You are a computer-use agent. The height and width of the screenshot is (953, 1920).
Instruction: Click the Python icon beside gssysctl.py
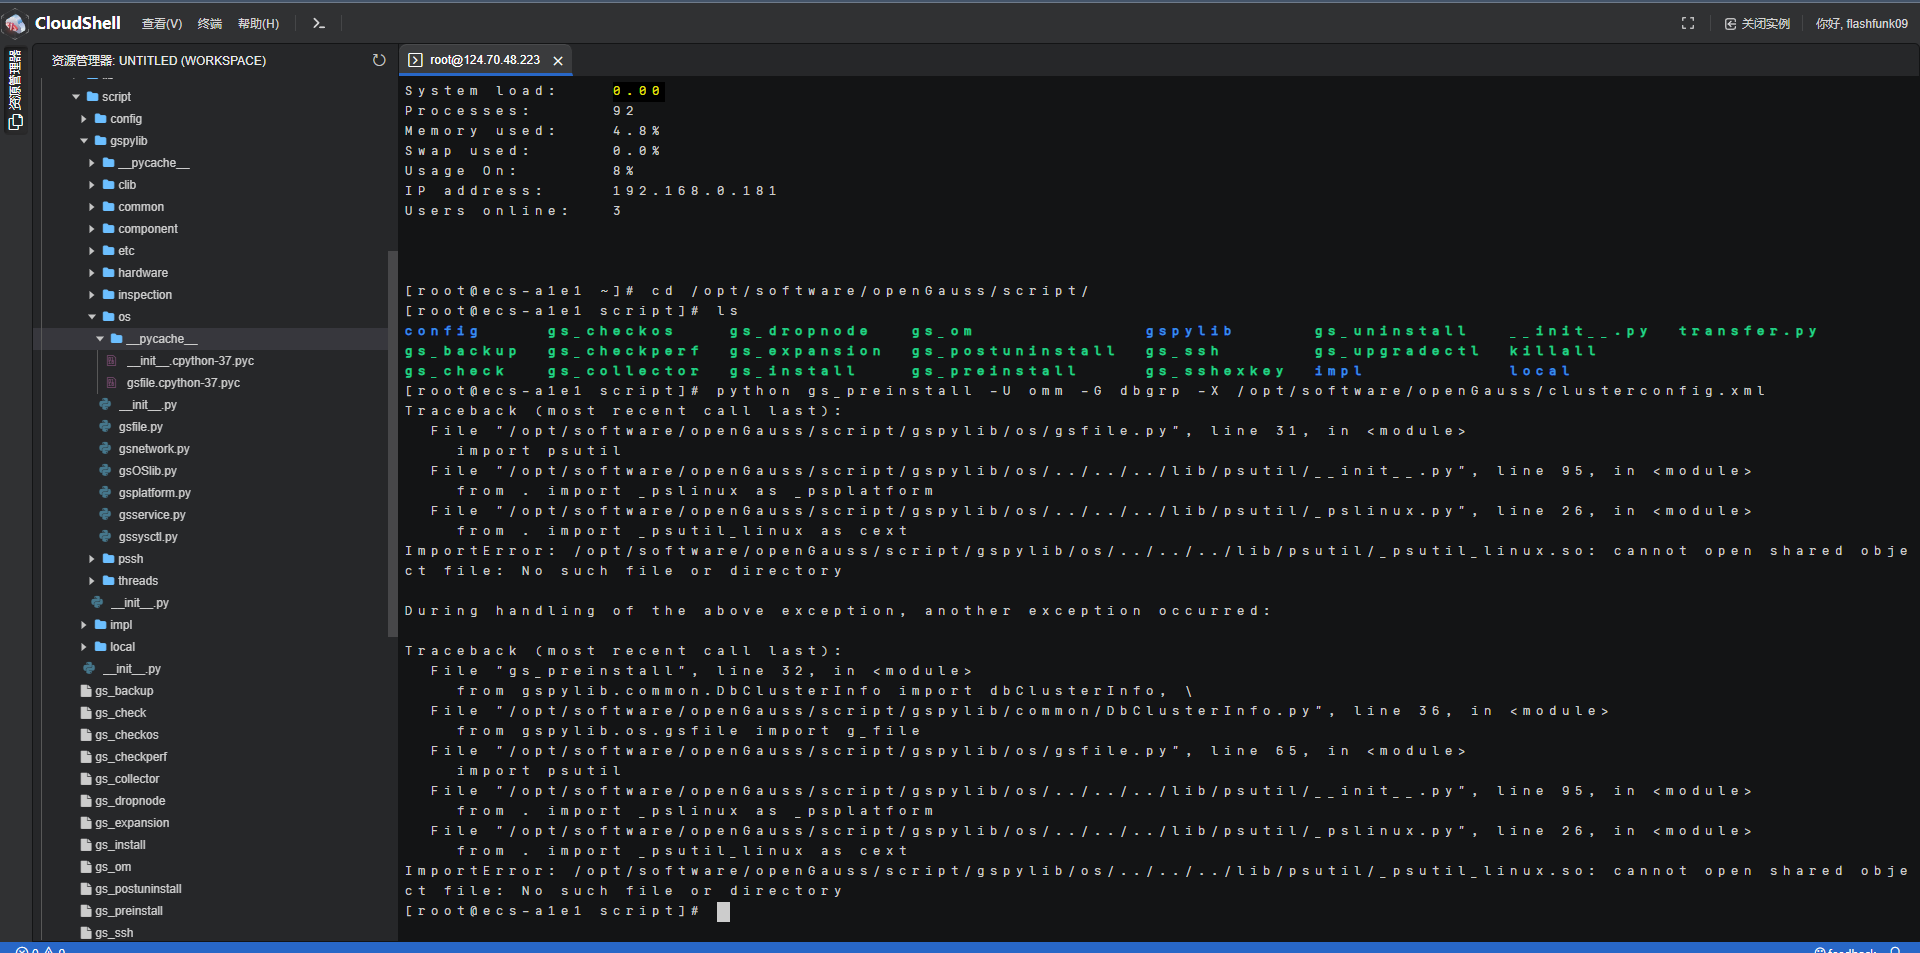105,537
